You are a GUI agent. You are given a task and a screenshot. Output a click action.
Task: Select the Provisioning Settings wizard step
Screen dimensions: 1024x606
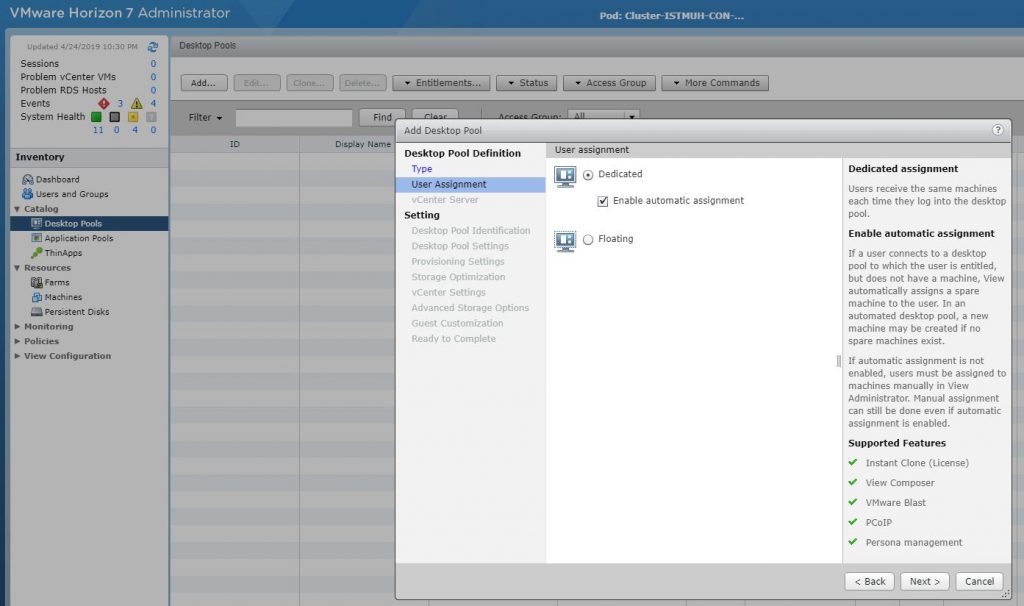(x=458, y=261)
